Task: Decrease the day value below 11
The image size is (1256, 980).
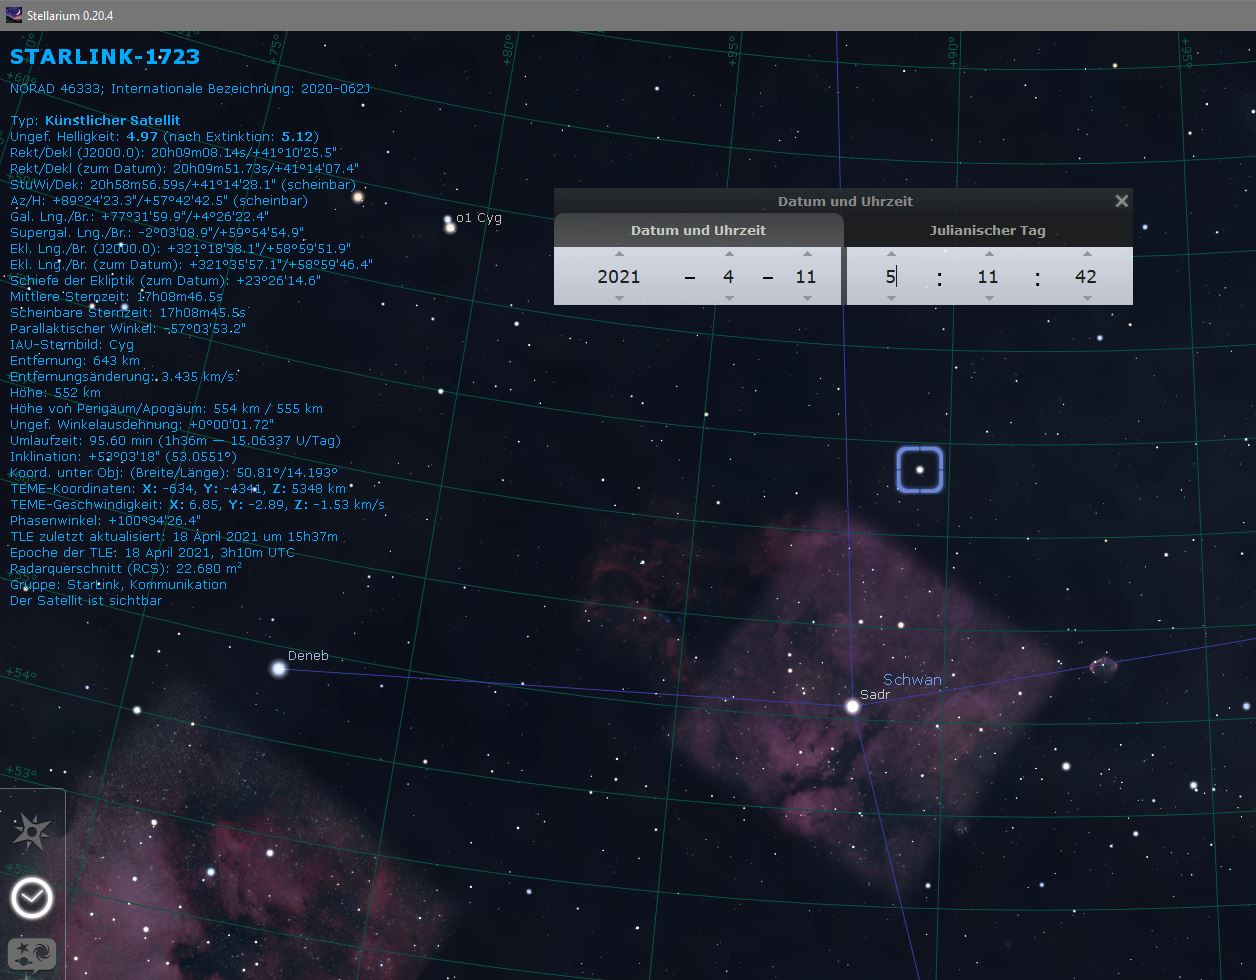Action: click(x=806, y=298)
